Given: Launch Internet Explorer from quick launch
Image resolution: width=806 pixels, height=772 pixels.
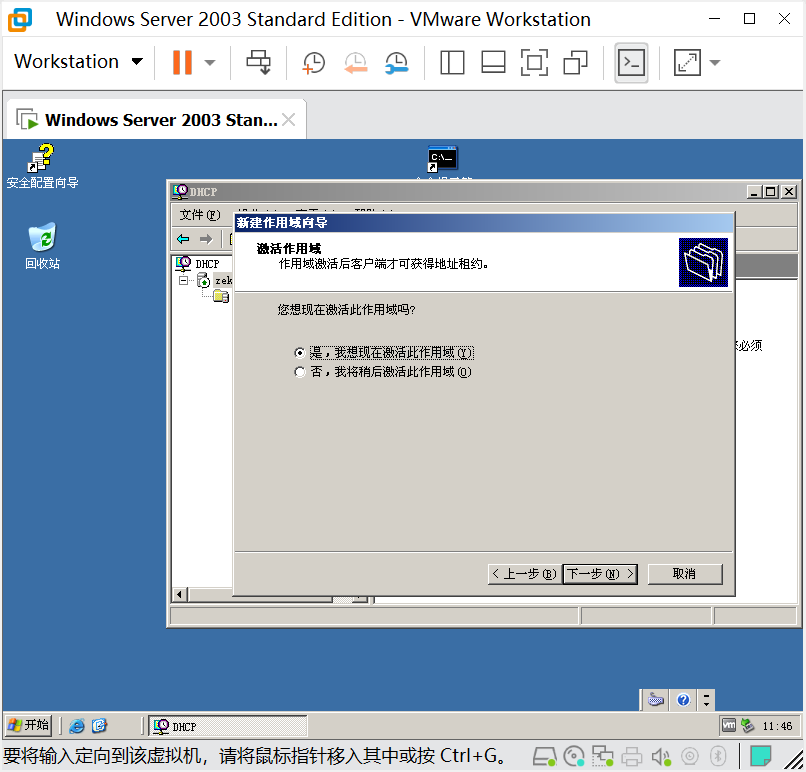Looking at the screenshot, I should (x=77, y=726).
